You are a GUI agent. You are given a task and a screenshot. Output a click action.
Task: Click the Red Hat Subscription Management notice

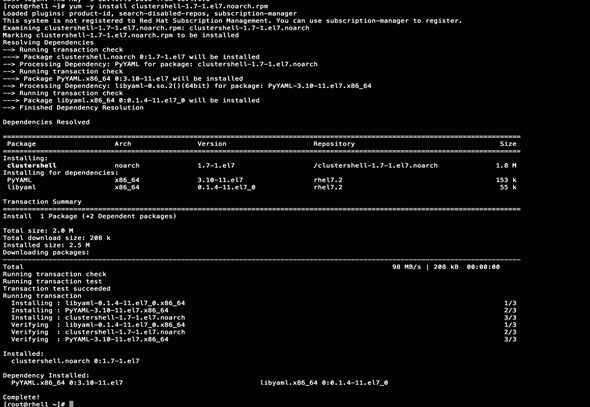[232, 21]
